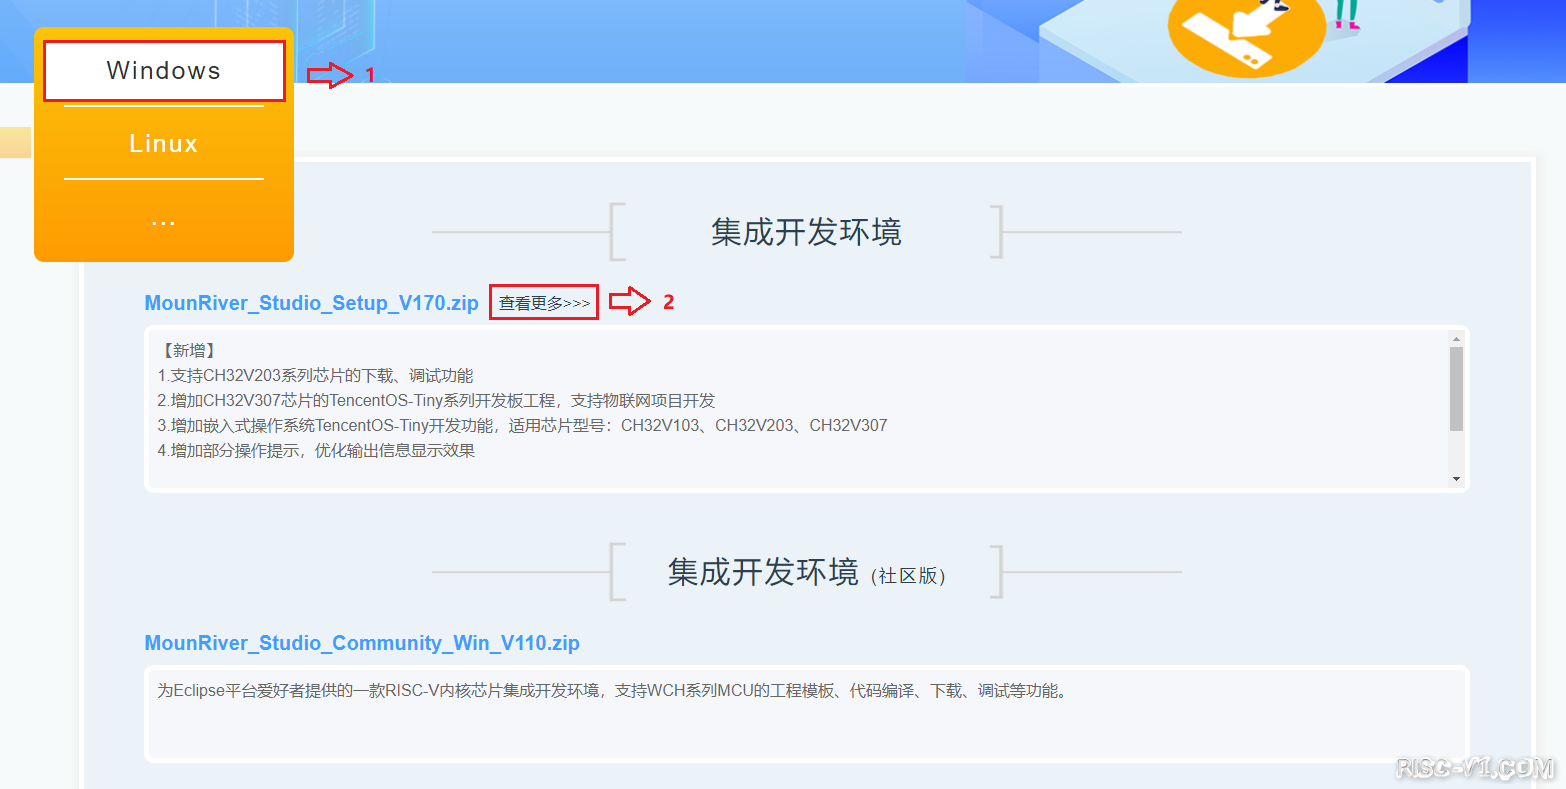
Task: Click the line '4.增加部分操作提示，优化输出信息显示效果'
Action: click(x=316, y=451)
